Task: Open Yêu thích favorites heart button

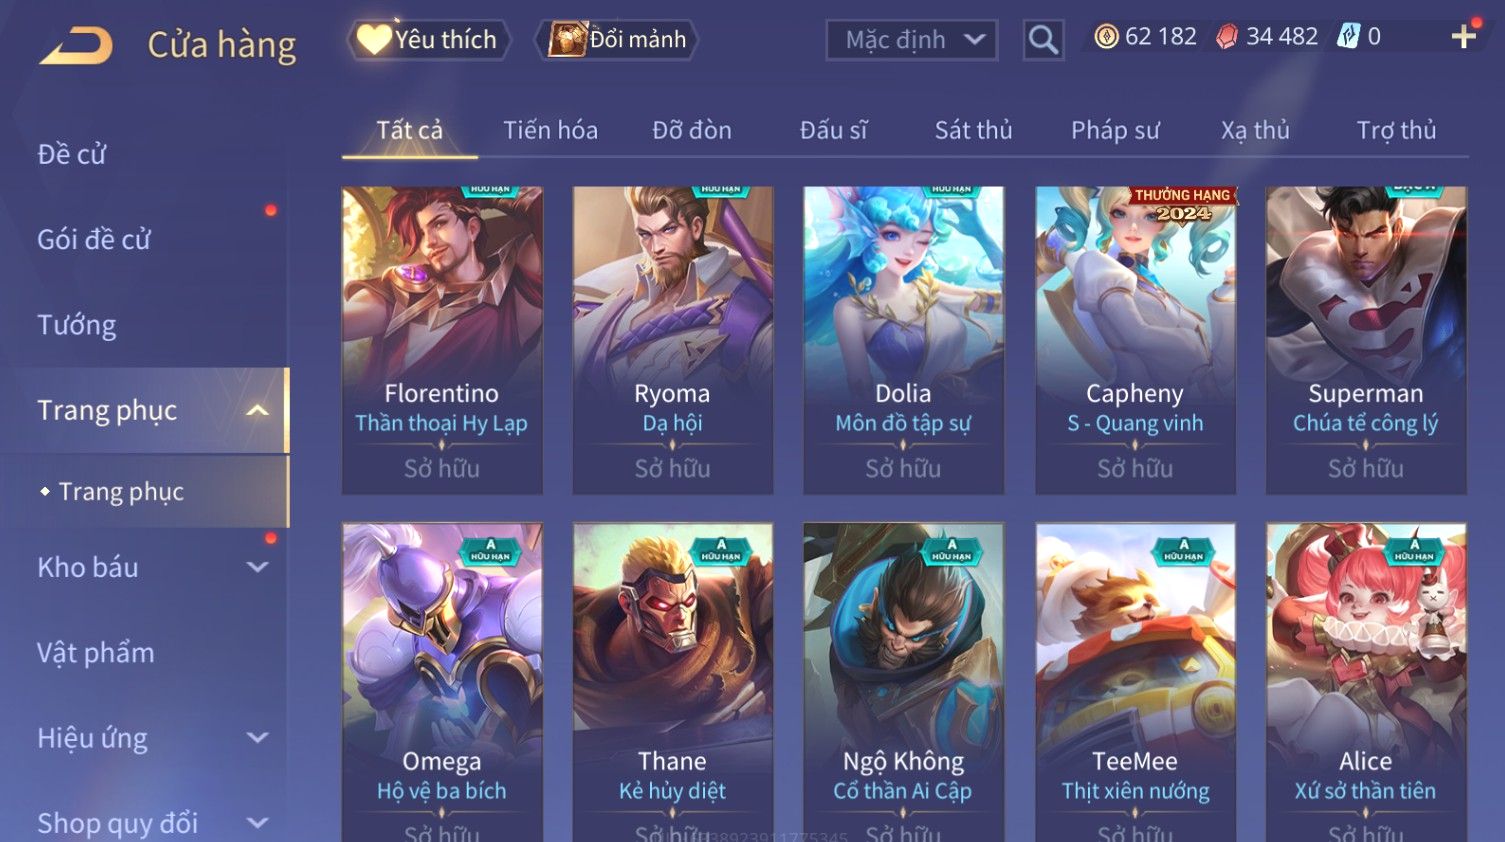Action: tap(428, 39)
